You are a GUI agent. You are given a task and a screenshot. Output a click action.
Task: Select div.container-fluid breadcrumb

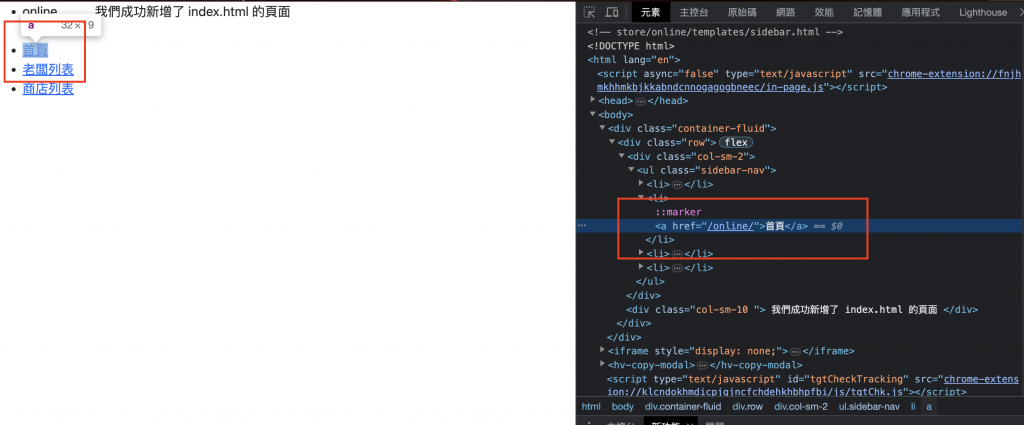[682, 407]
